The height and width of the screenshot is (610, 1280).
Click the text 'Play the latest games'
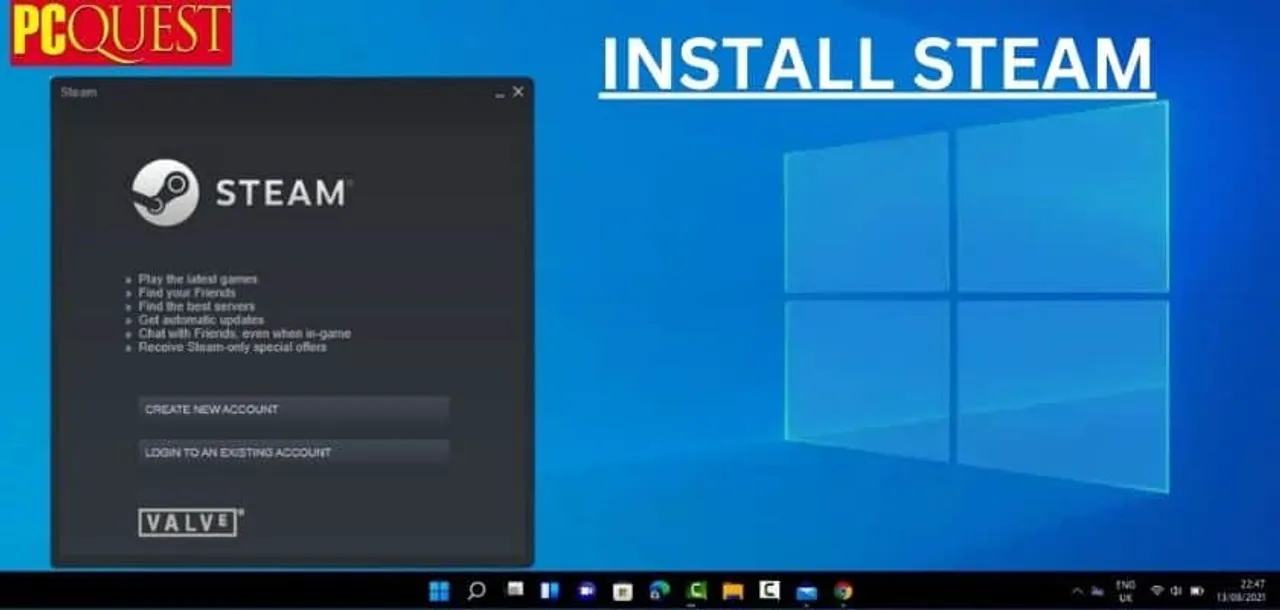click(198, 279)
